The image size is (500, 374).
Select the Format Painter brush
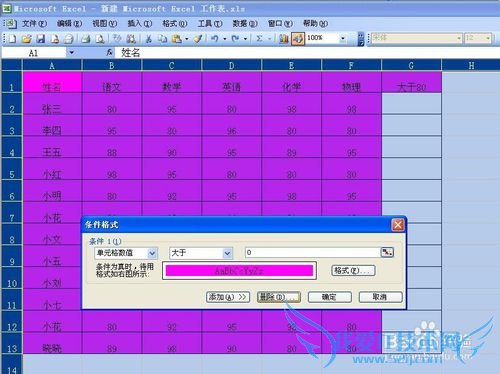click(198, 39)
